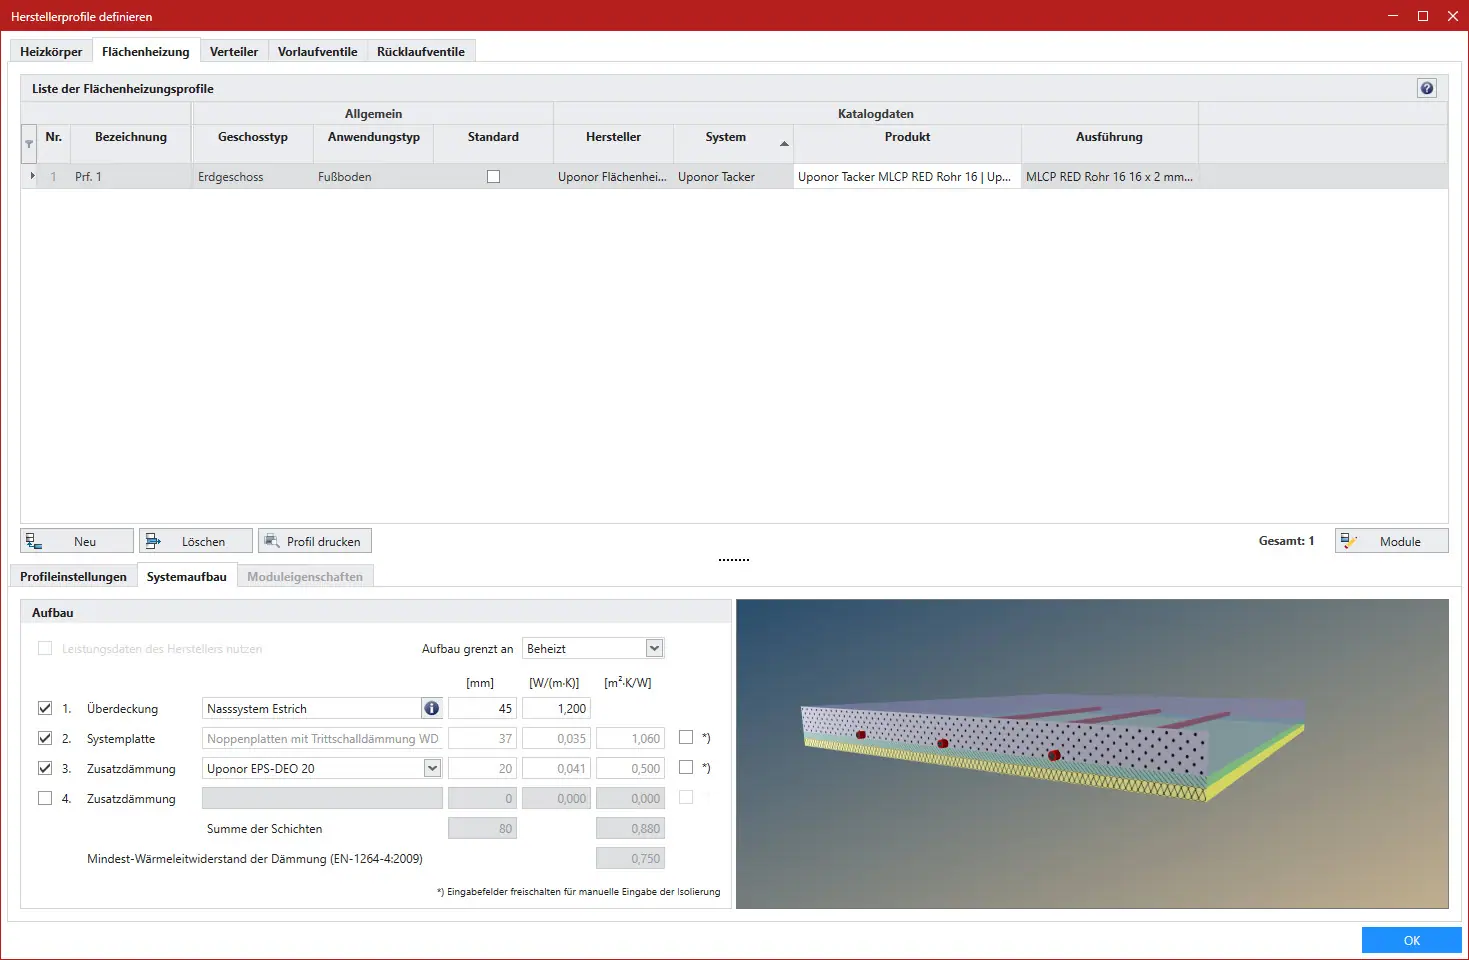Screen dimensions: 1469x960
Task: Open the Aufbau grenzt an dropdown
Action: [654, 648]
